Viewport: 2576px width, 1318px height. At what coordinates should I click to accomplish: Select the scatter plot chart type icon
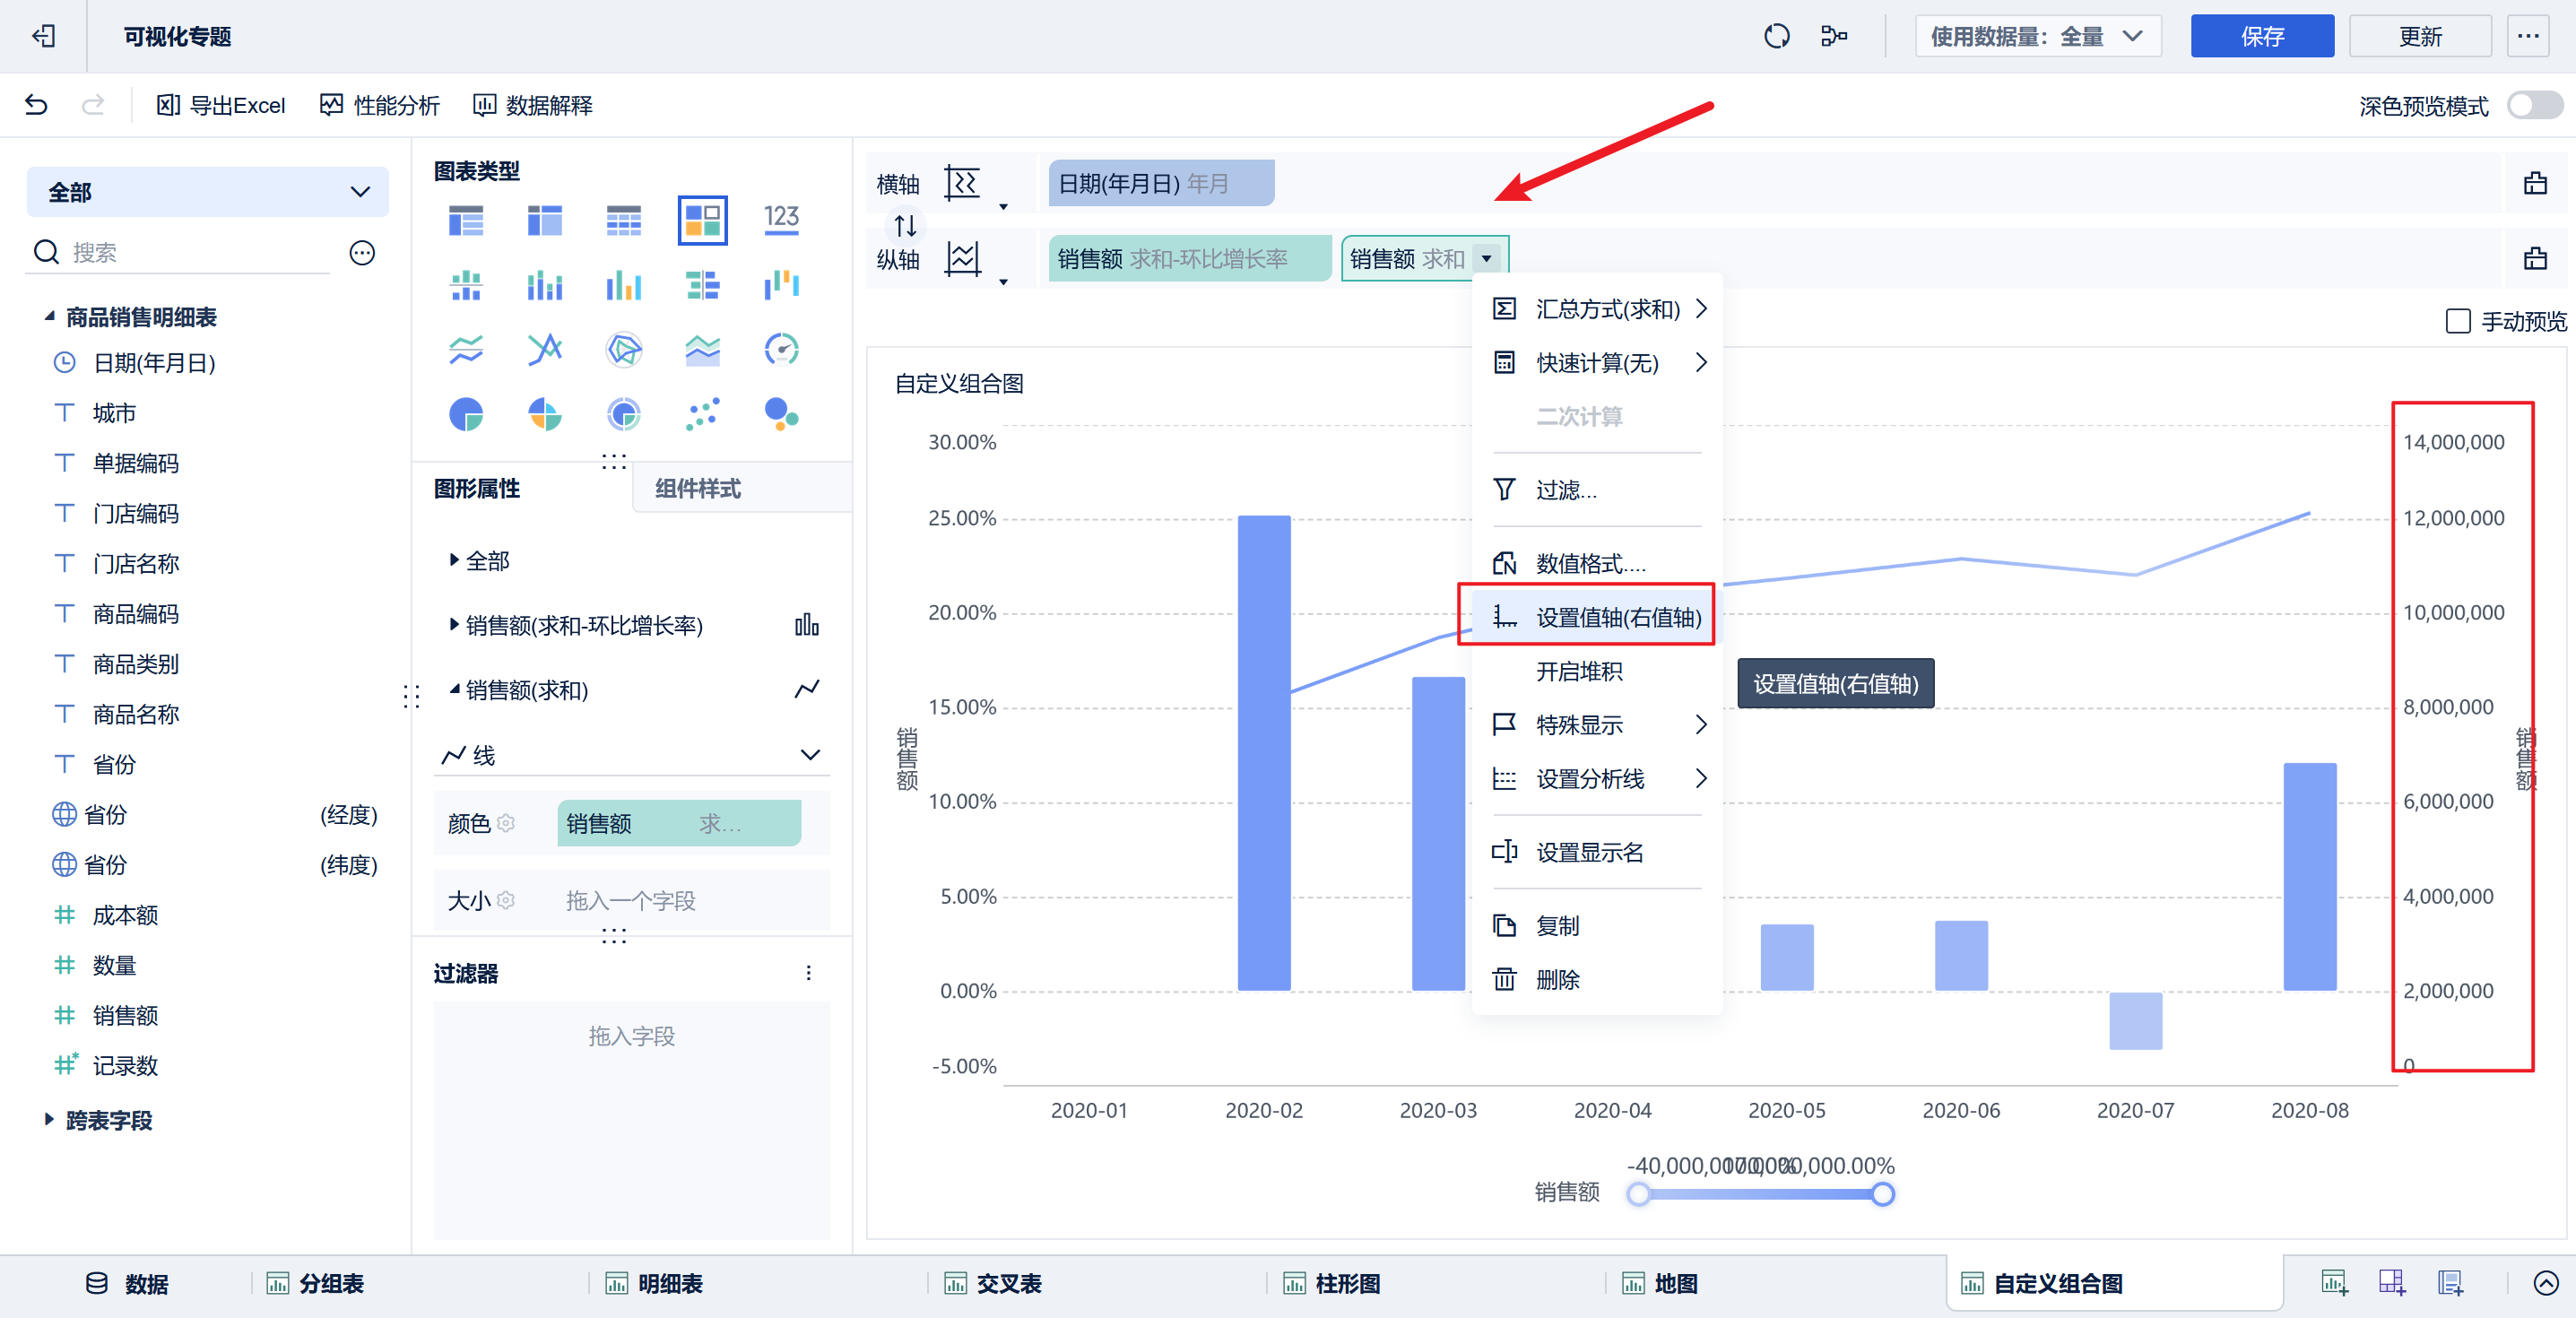pos(702,414)
